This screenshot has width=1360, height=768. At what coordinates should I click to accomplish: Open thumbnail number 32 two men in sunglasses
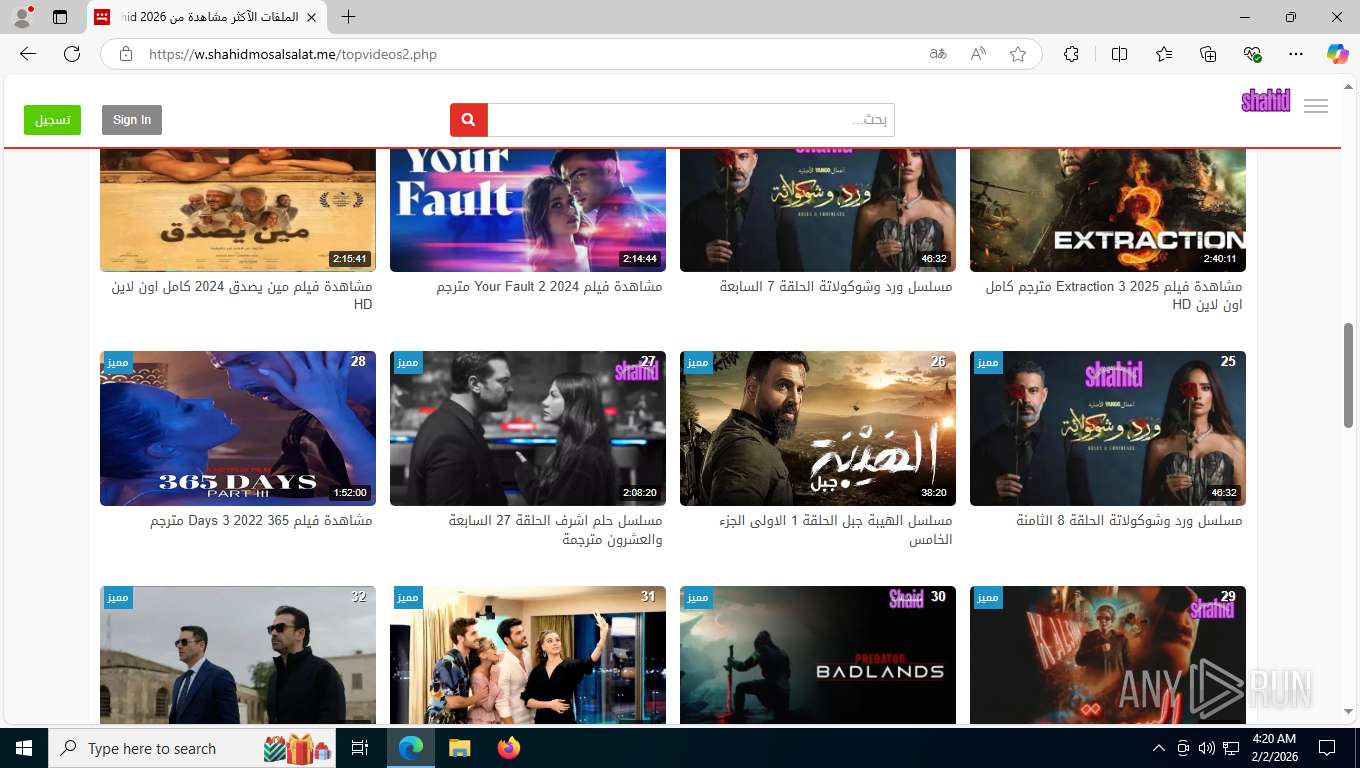238,654
